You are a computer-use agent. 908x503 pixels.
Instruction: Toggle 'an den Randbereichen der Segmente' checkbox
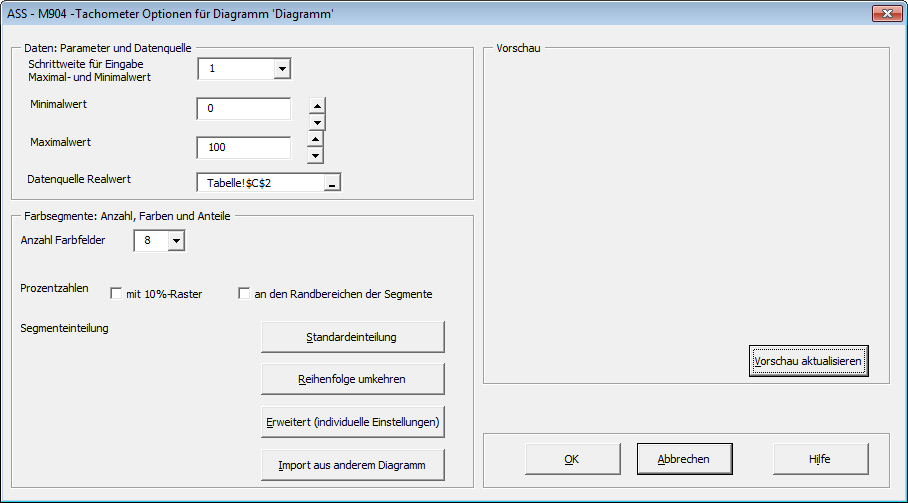[x=244, y=294]
